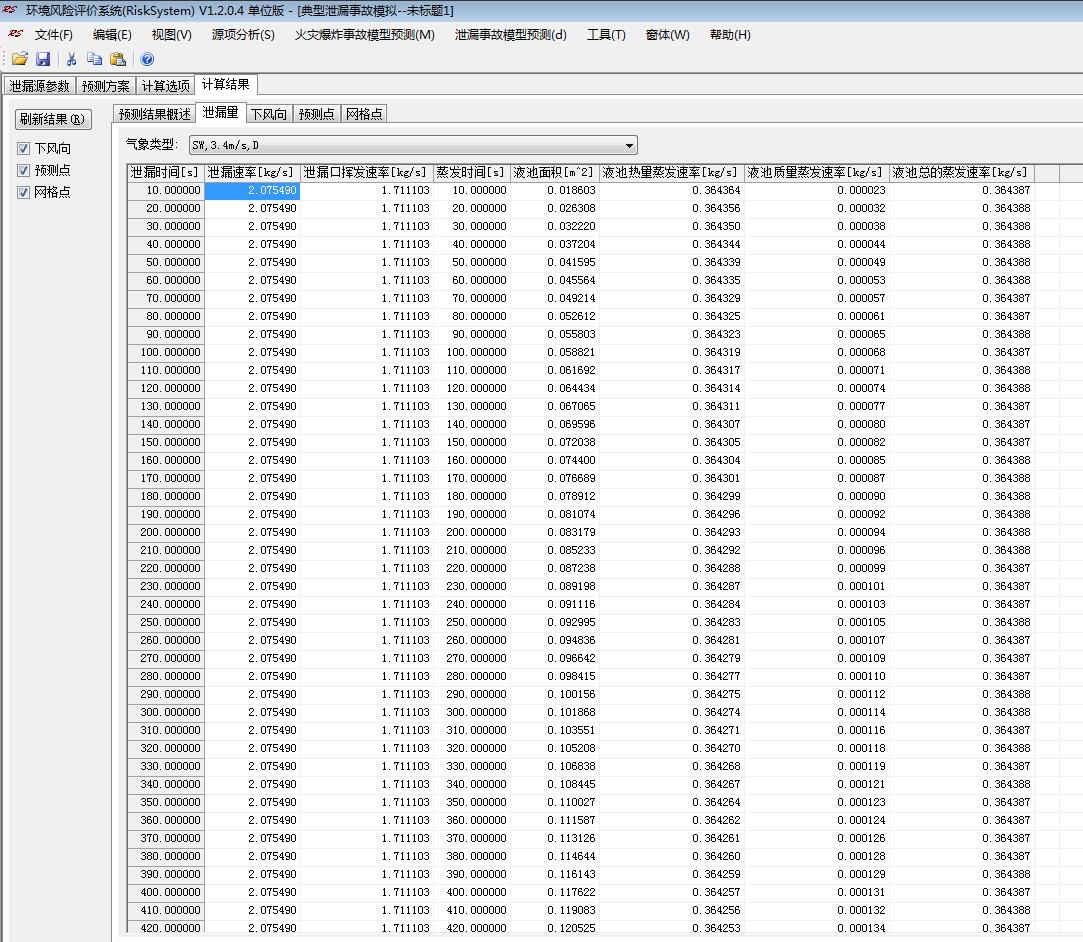This screenshot has width=1083, height=942.
Task: Select the 泄漏量 sub-tab
Action: click(220, 113)
